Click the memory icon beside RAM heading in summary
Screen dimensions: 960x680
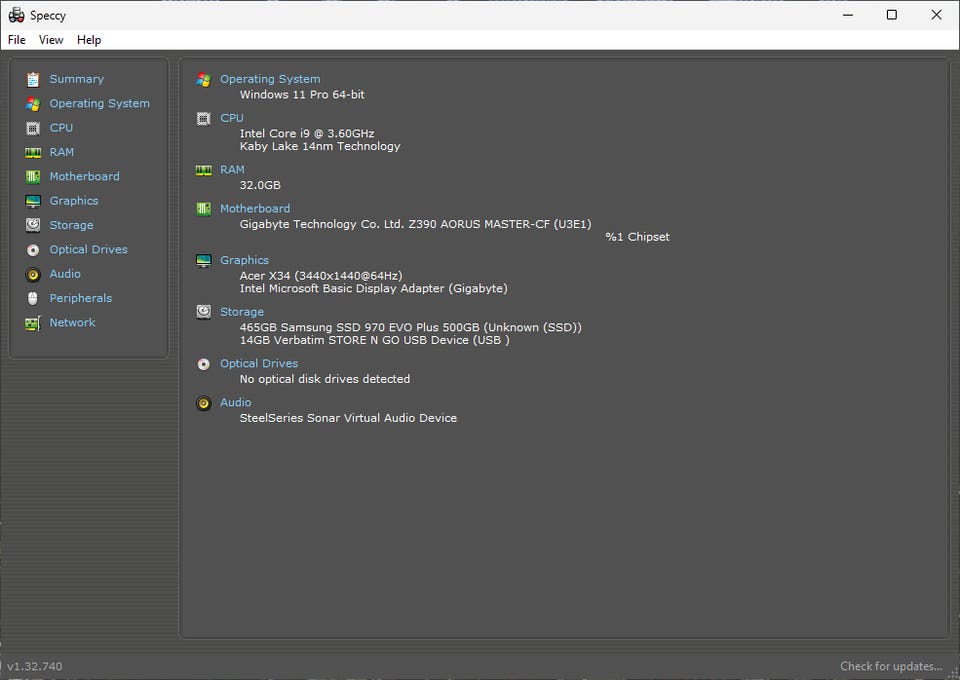click(204, 170)
